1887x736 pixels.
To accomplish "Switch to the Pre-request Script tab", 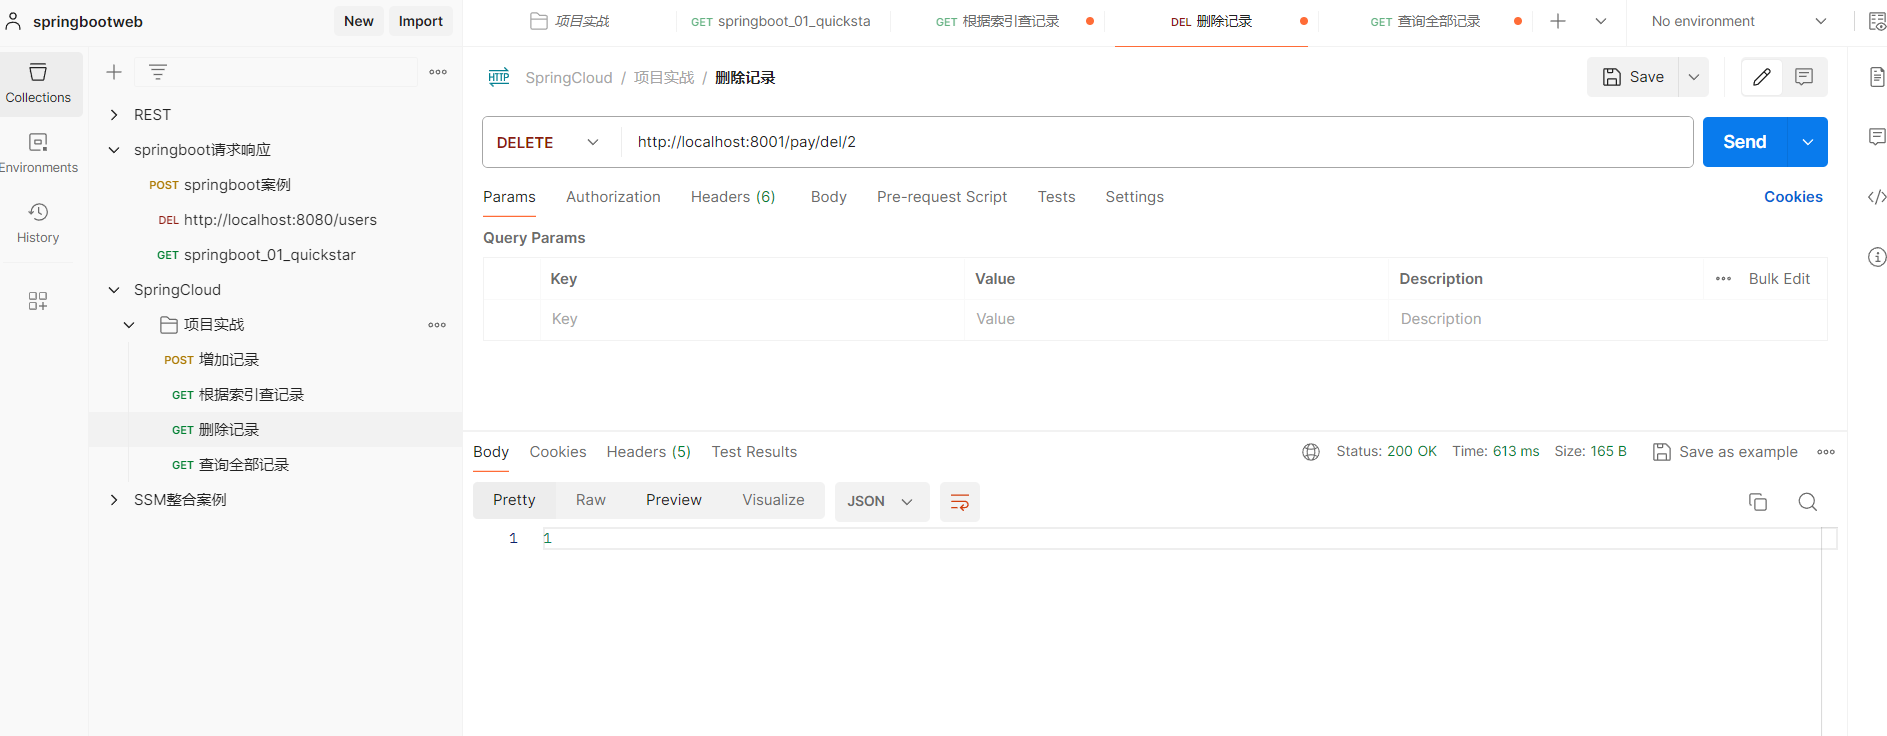I will pyautogui.click(x=942, y=197).
